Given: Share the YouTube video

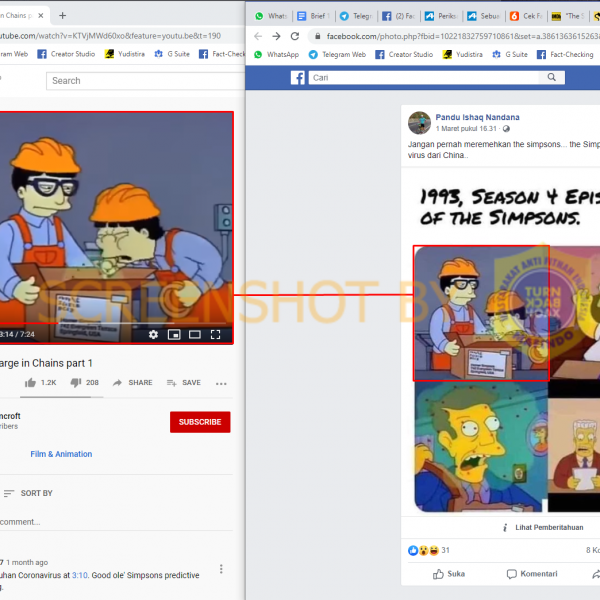Looking at the screenshot, I should click(x=132, y=383).
